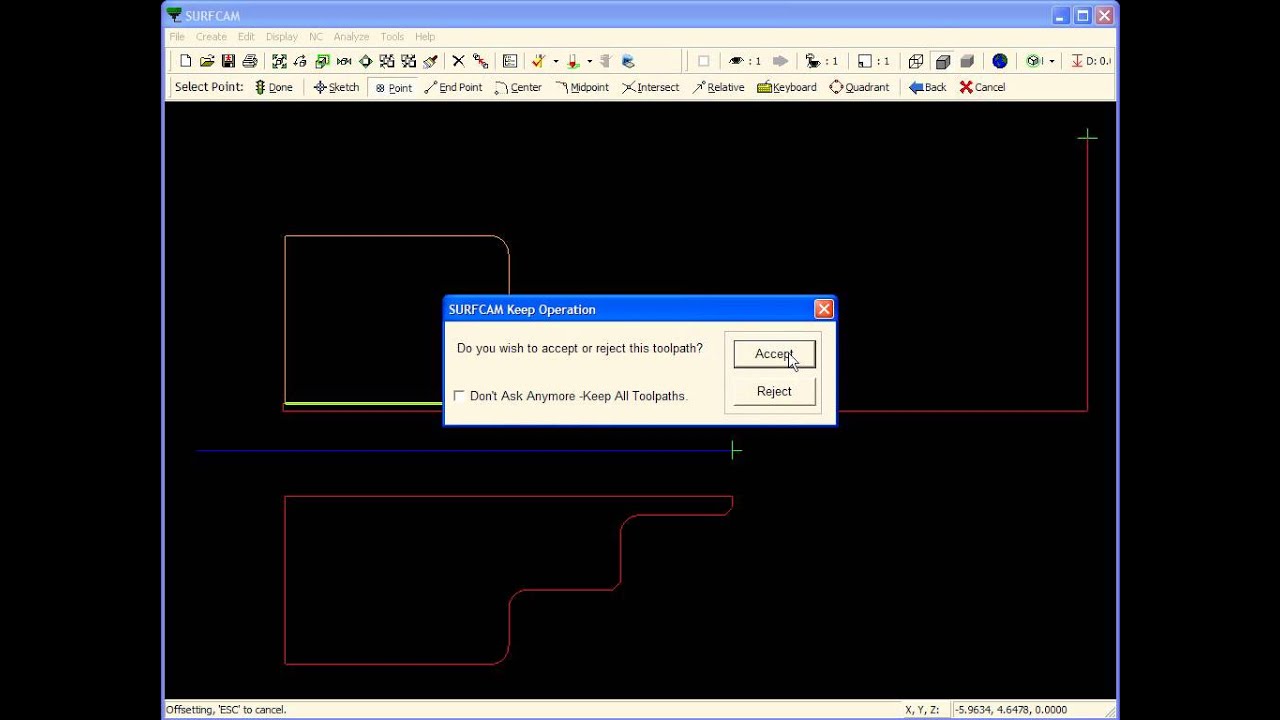The height and width of the screenshot is (720, 1280).
Task: Open the Display menu
Action: tap(282, 37)
